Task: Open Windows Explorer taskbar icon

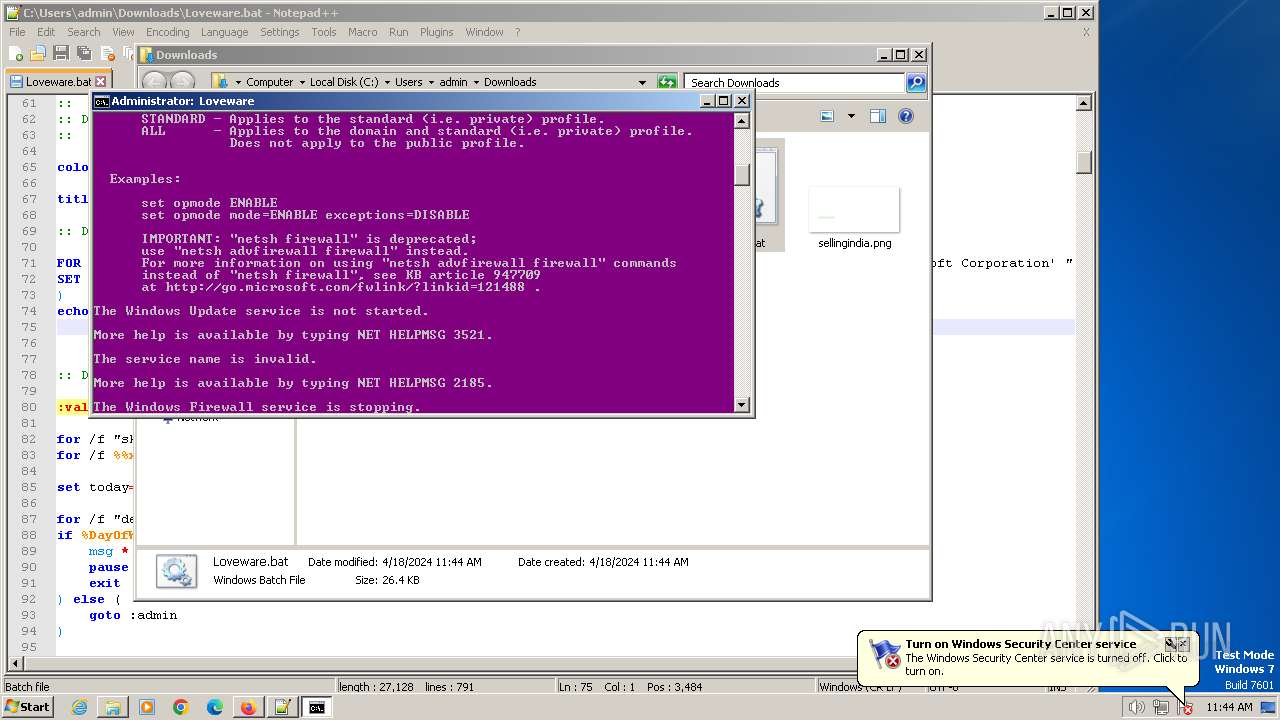Action: (113, 707)
